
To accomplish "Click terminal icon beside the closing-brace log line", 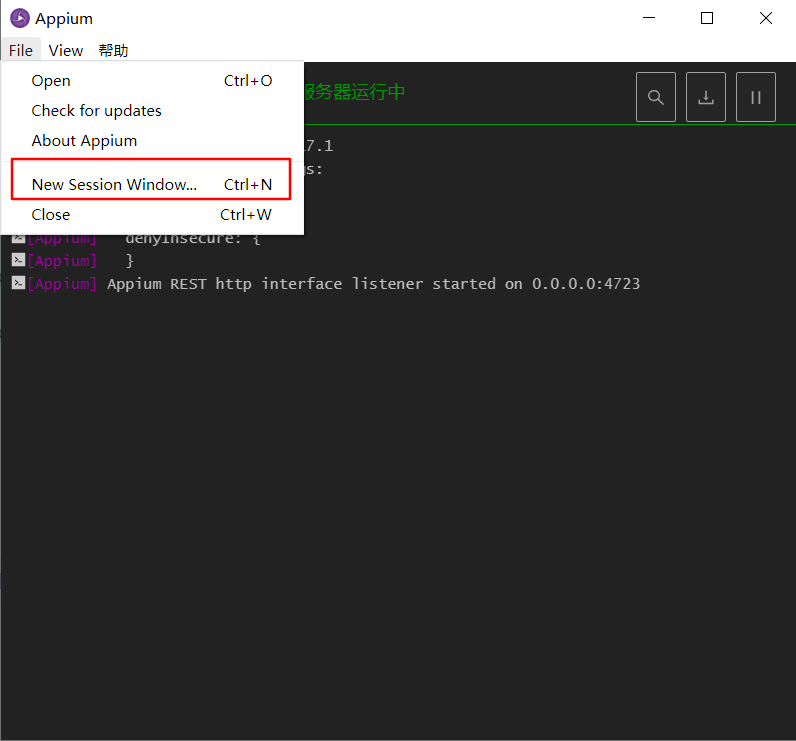I will click(18, 260).
